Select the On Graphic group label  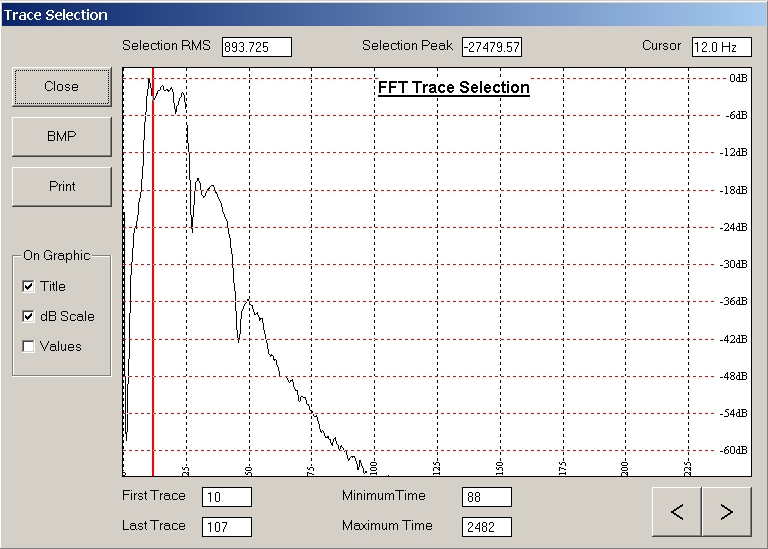pyautogui.click(x=57, y=256)
